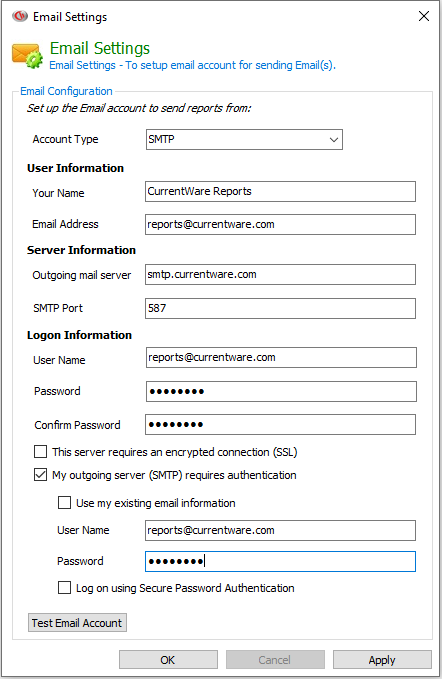Screen dimensions: 442x679
Task: Click the Logon Information User Name field
Action: pyautogui.click(x=281, y=357)
